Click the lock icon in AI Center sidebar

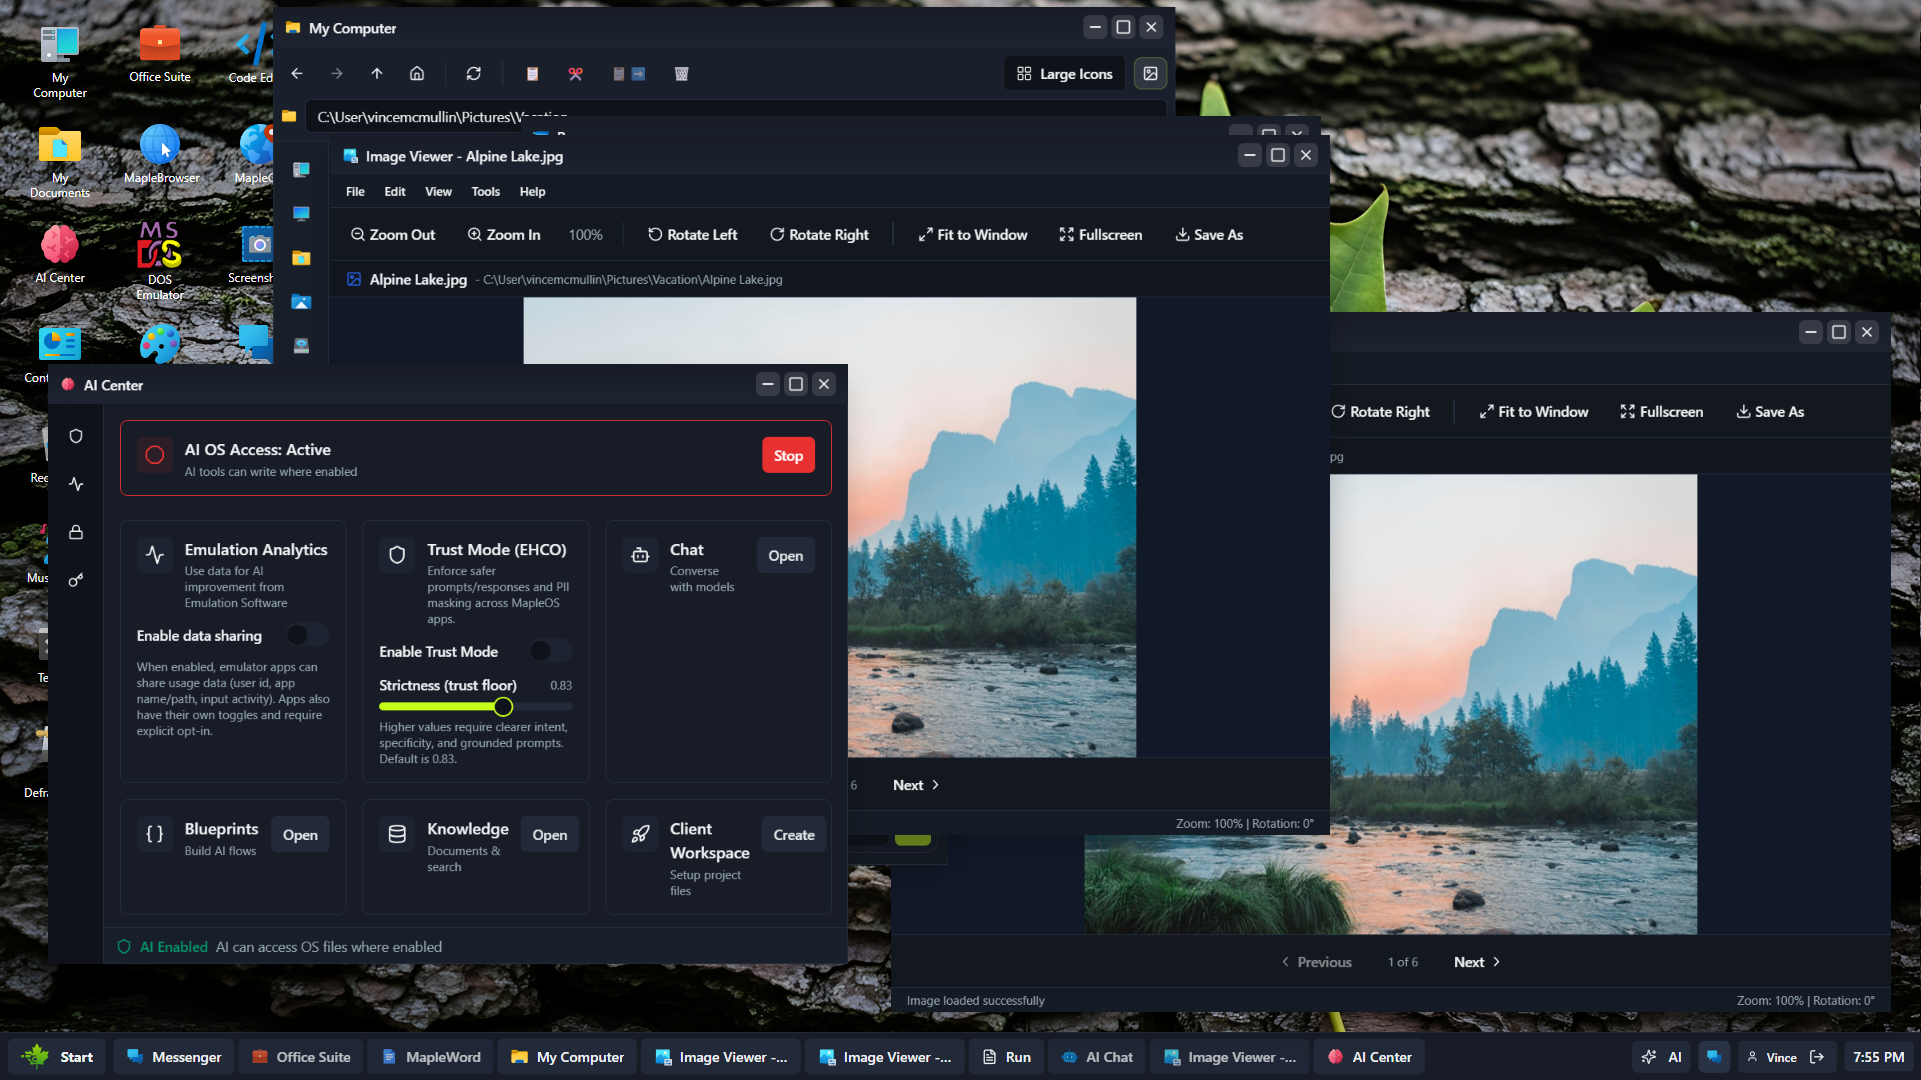click(x=76, y=532)
